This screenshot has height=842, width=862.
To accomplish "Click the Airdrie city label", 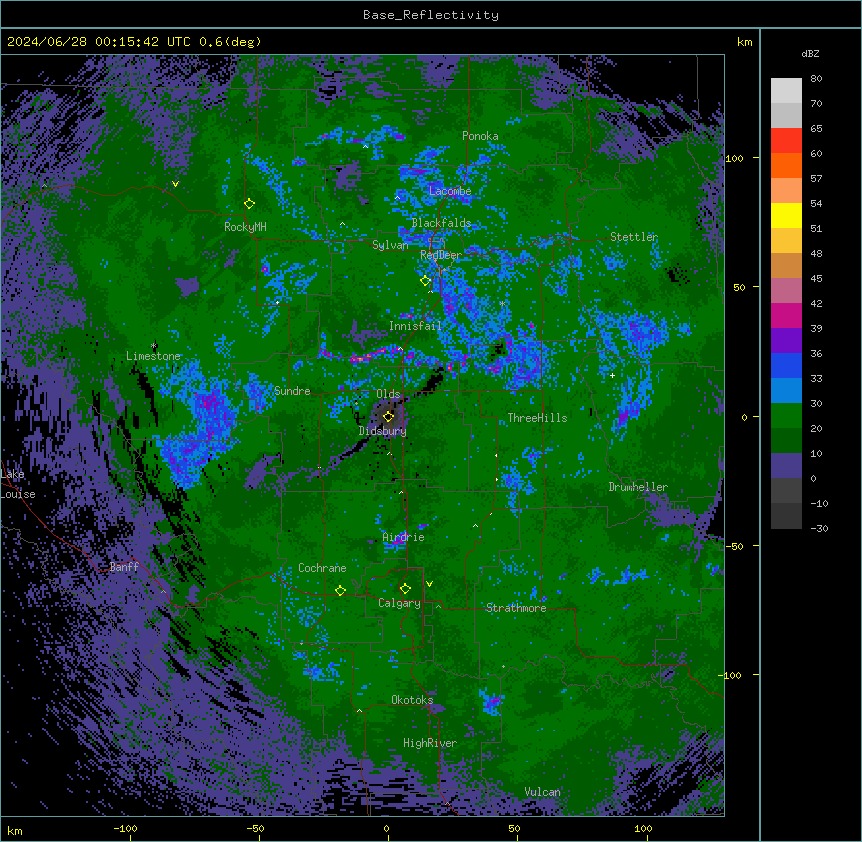I will click(x=404, y=537).
